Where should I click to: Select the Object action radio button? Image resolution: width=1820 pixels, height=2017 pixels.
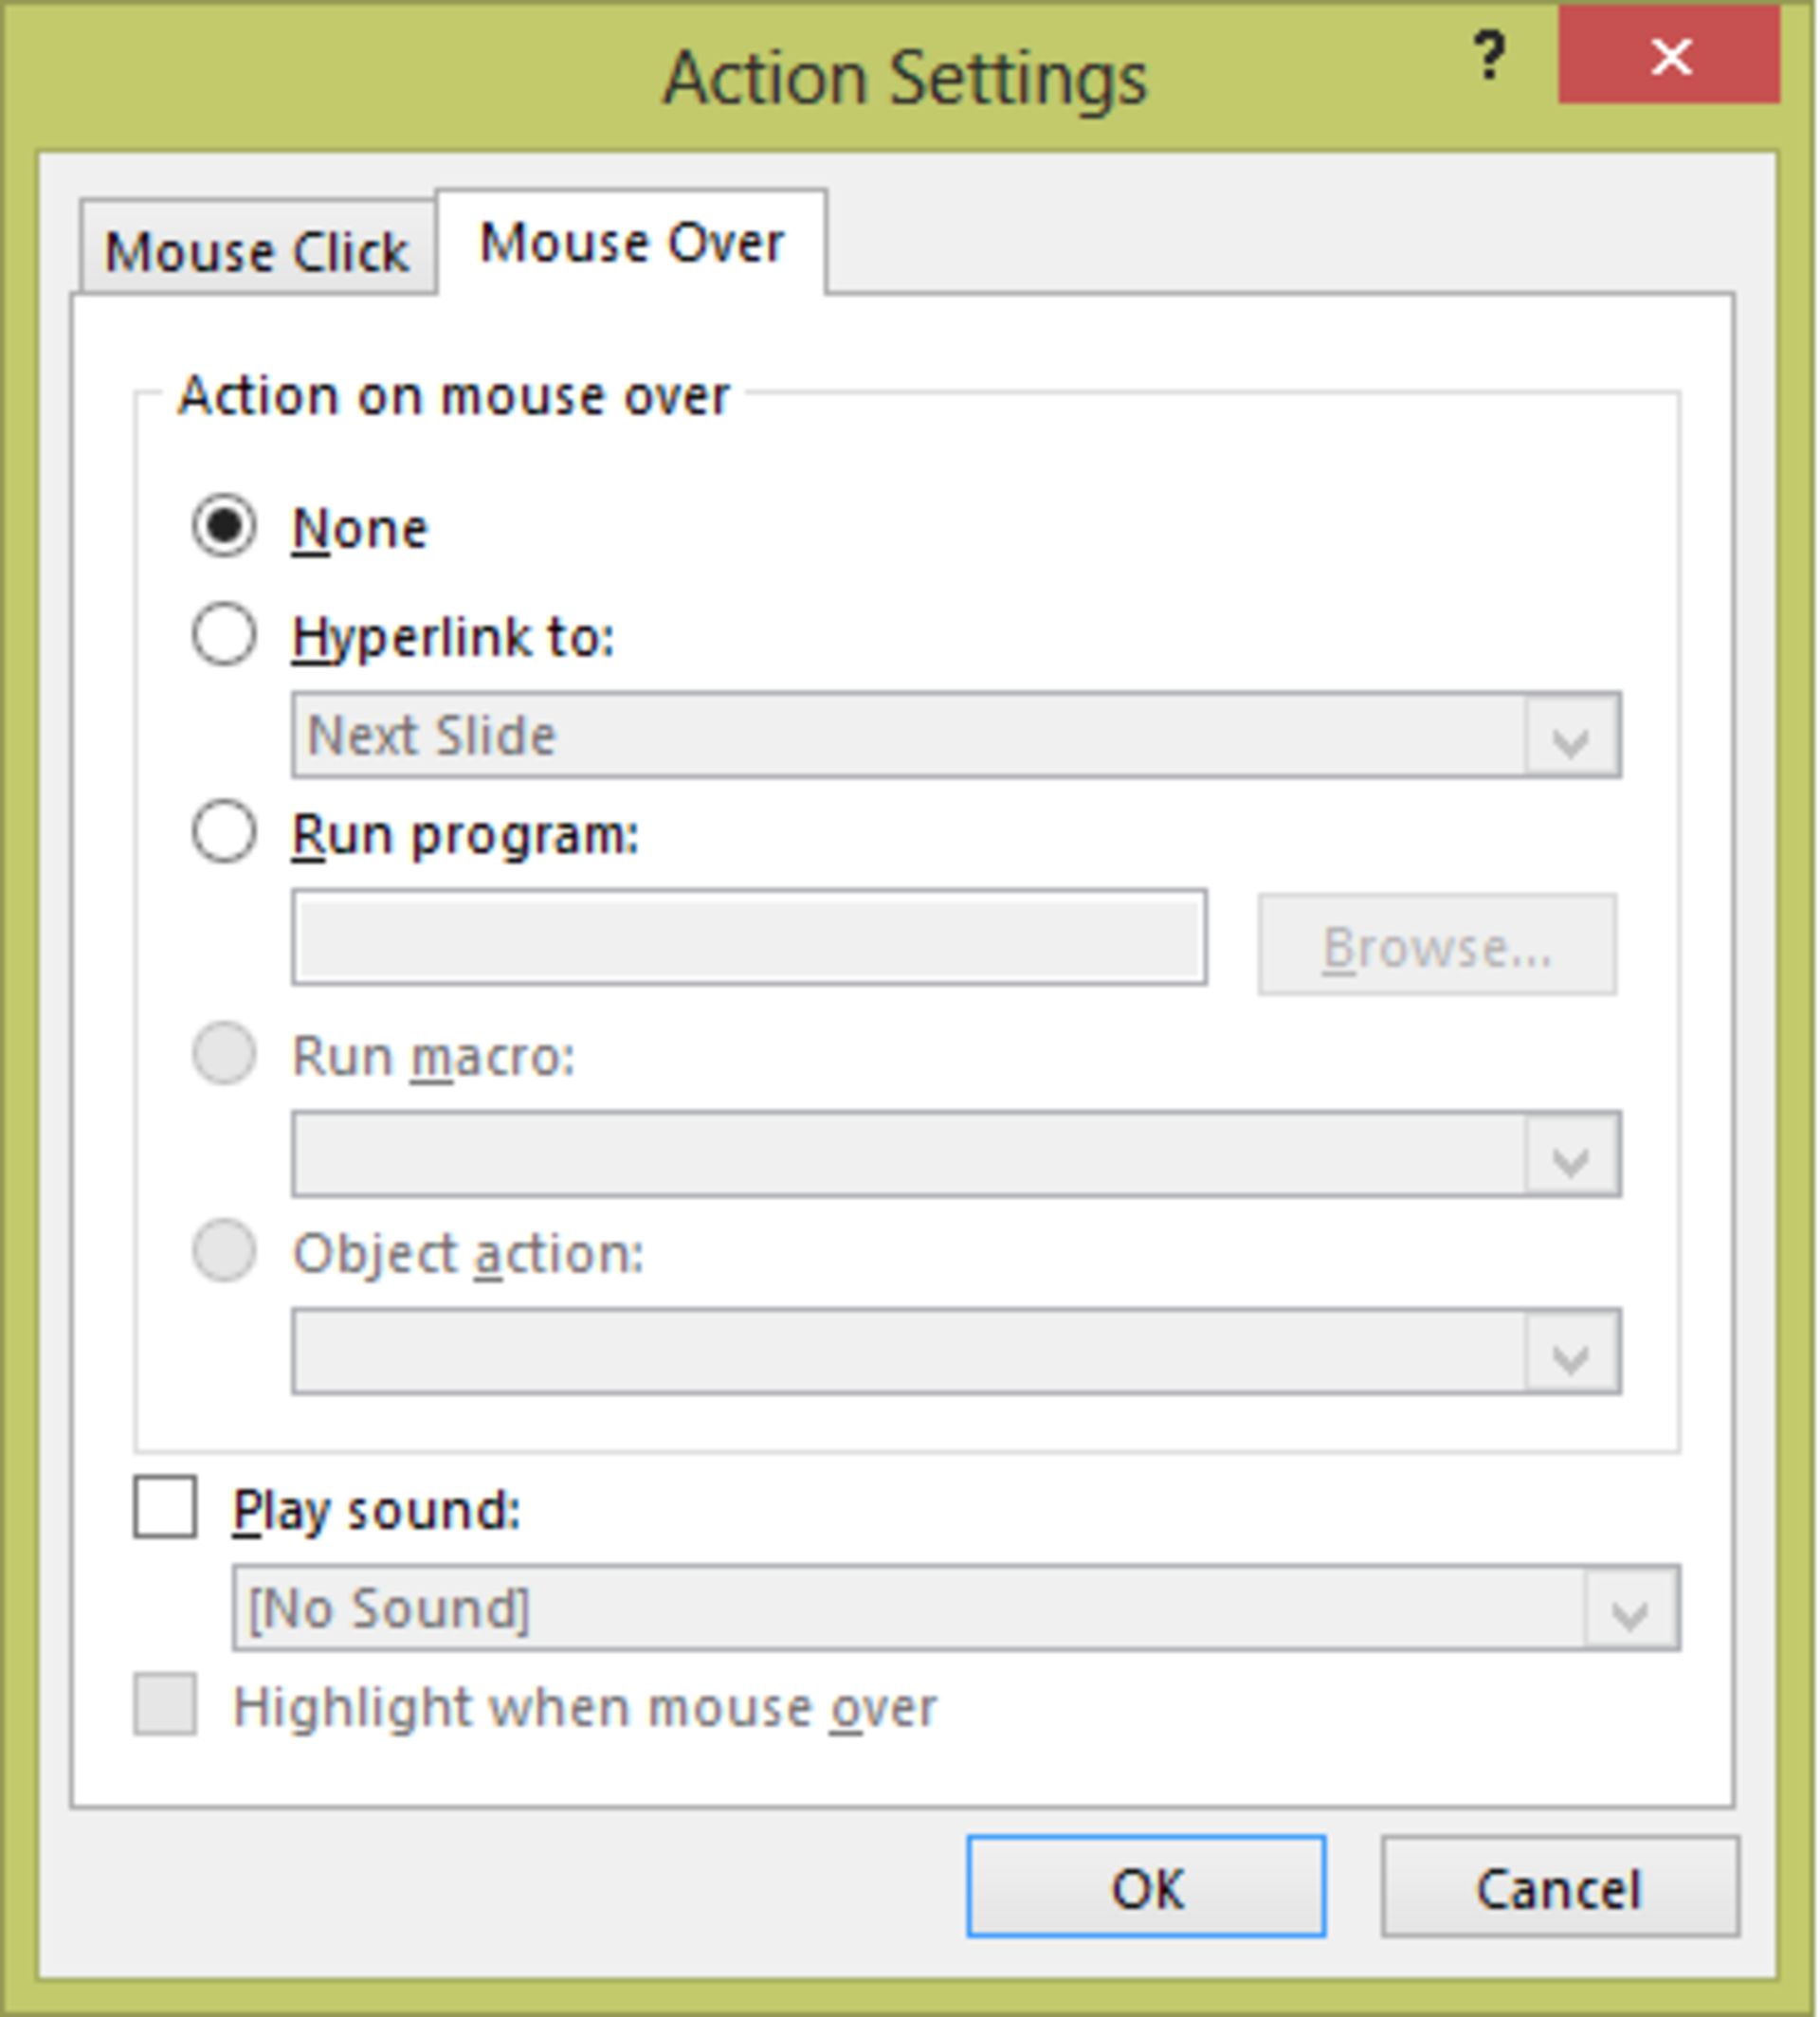coord(223,1253)
